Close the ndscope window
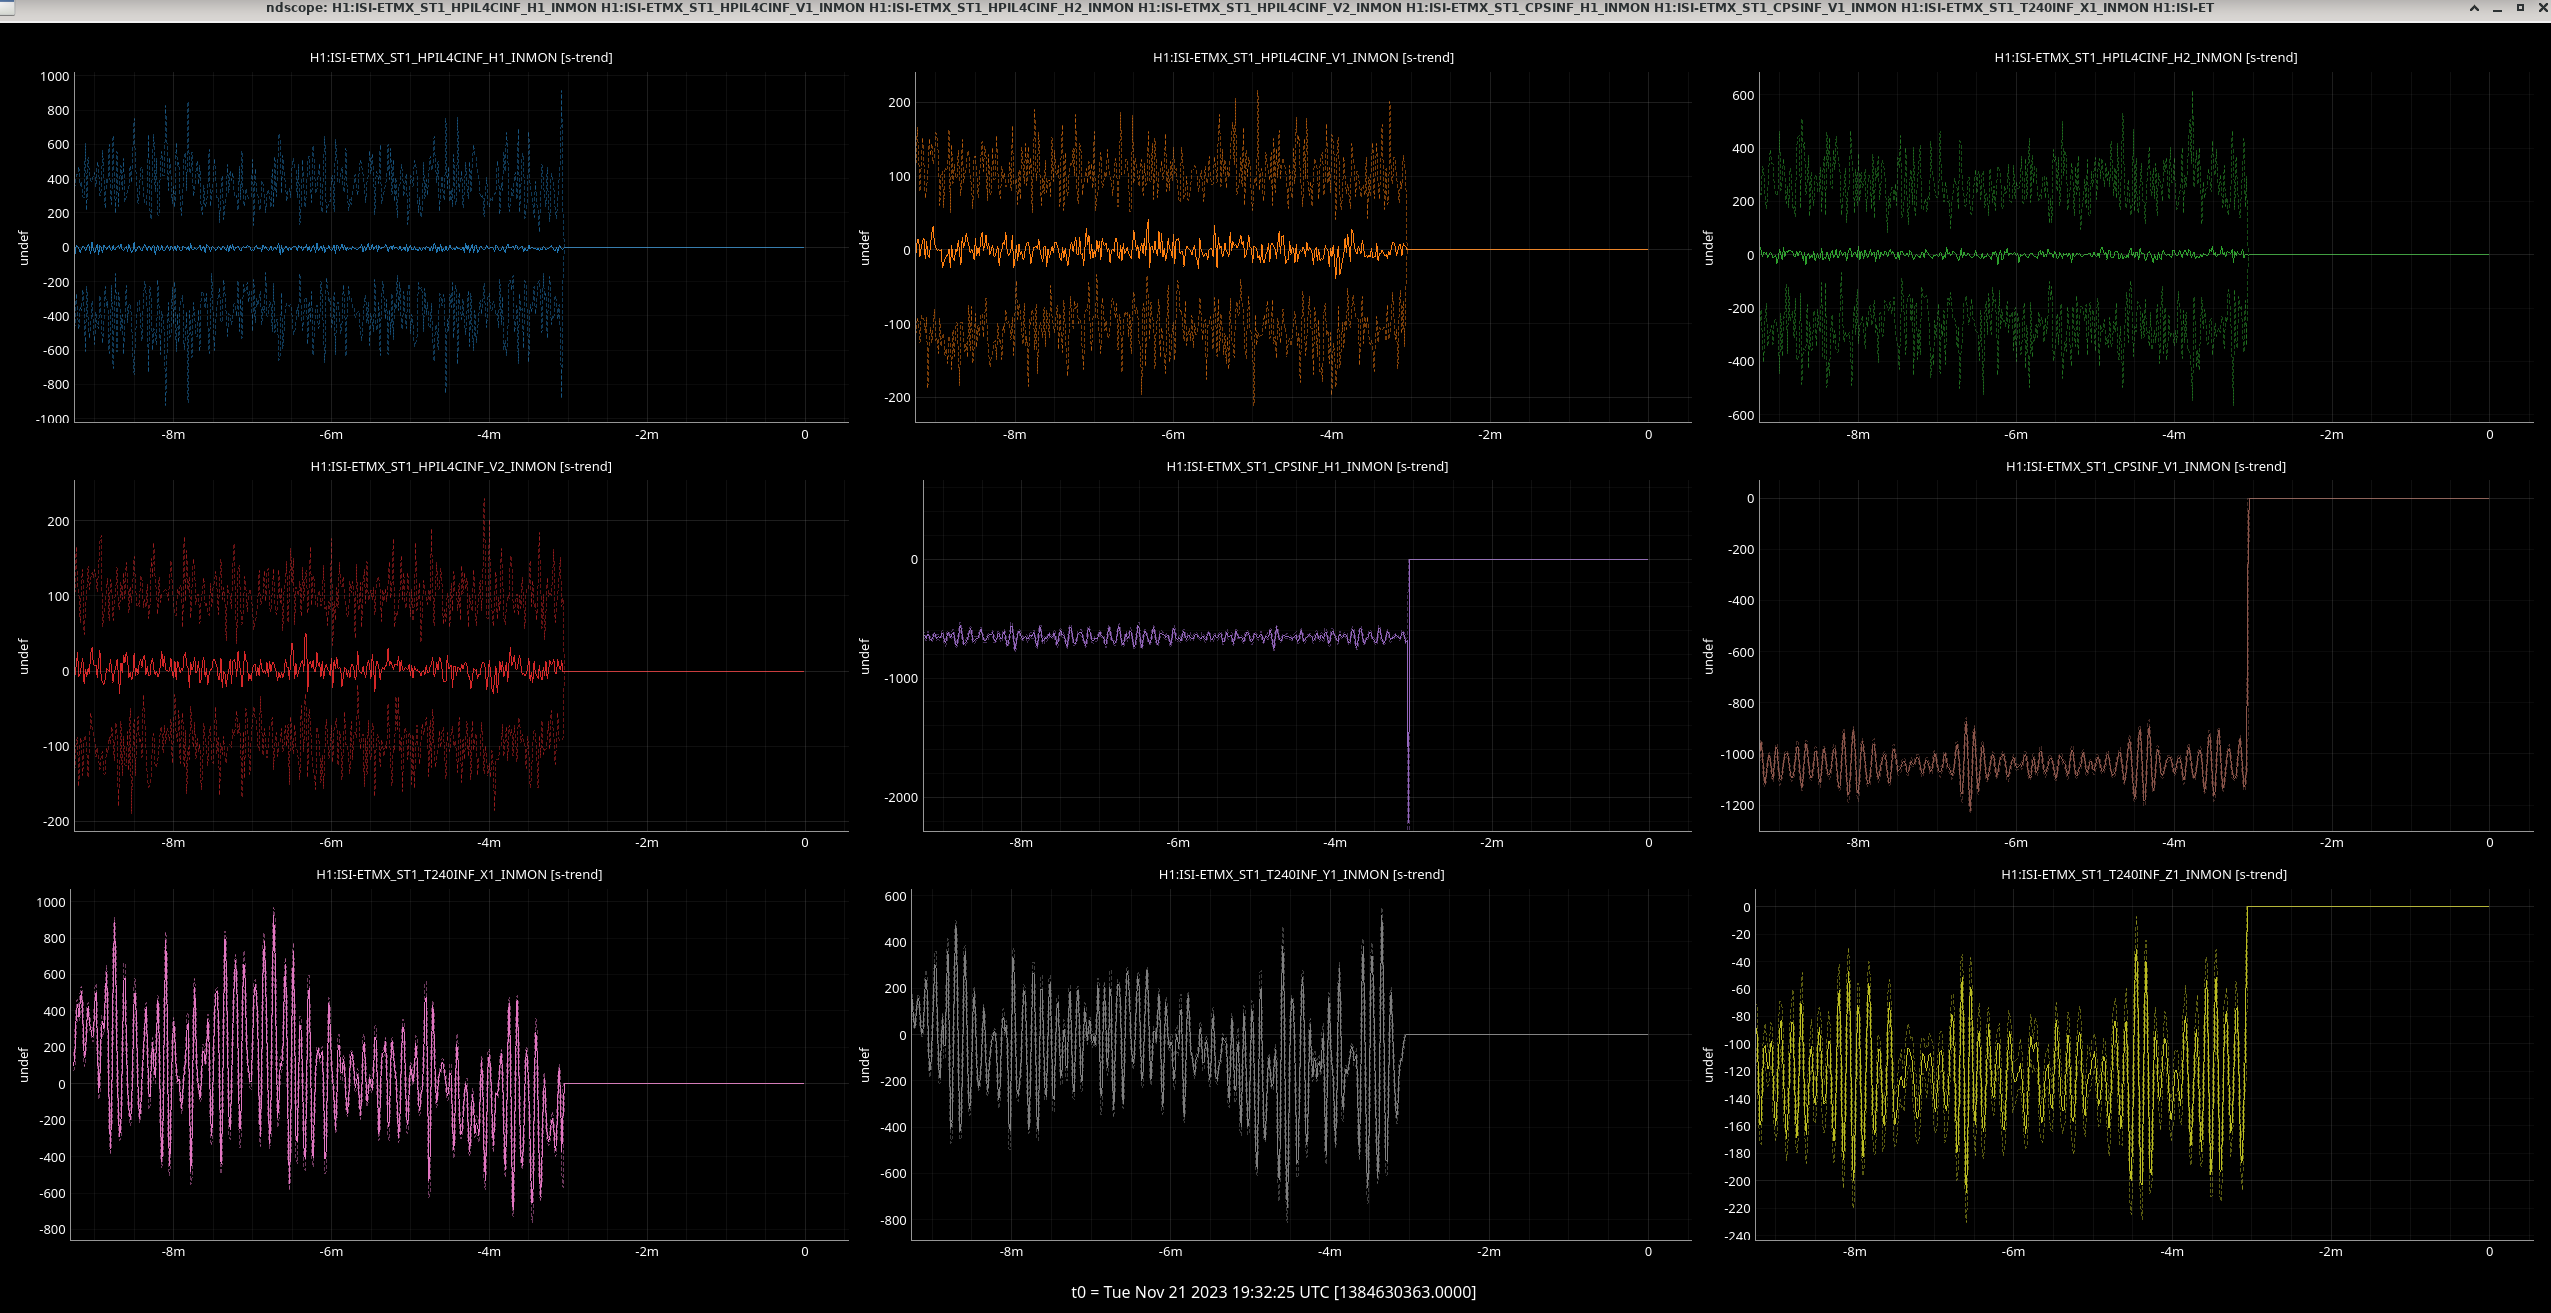This screenshot has height=1313, width=2551. click(2543, 8)
